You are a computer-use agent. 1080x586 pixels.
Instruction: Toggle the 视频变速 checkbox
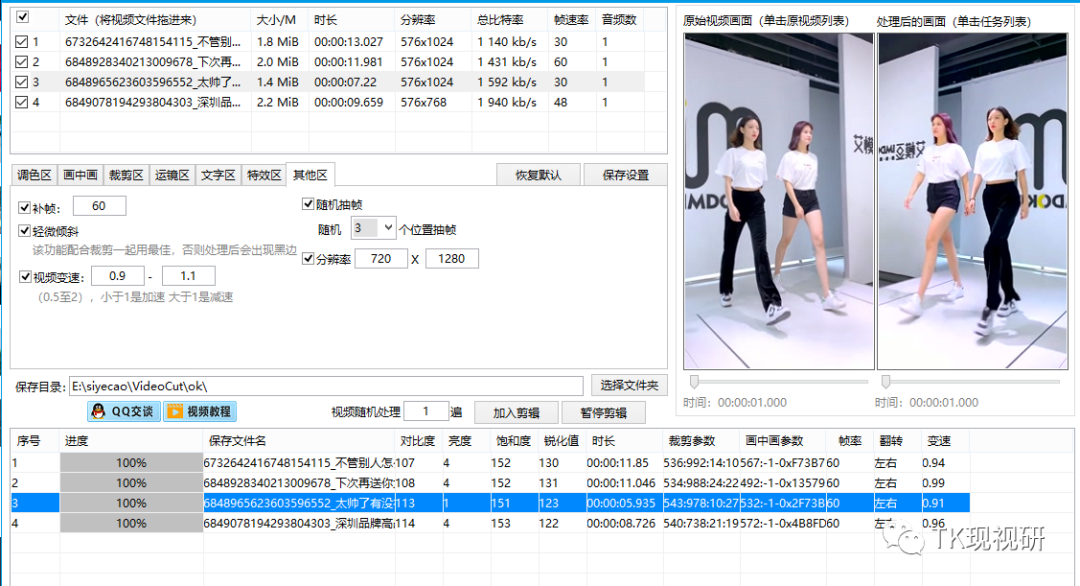point(25,277)
